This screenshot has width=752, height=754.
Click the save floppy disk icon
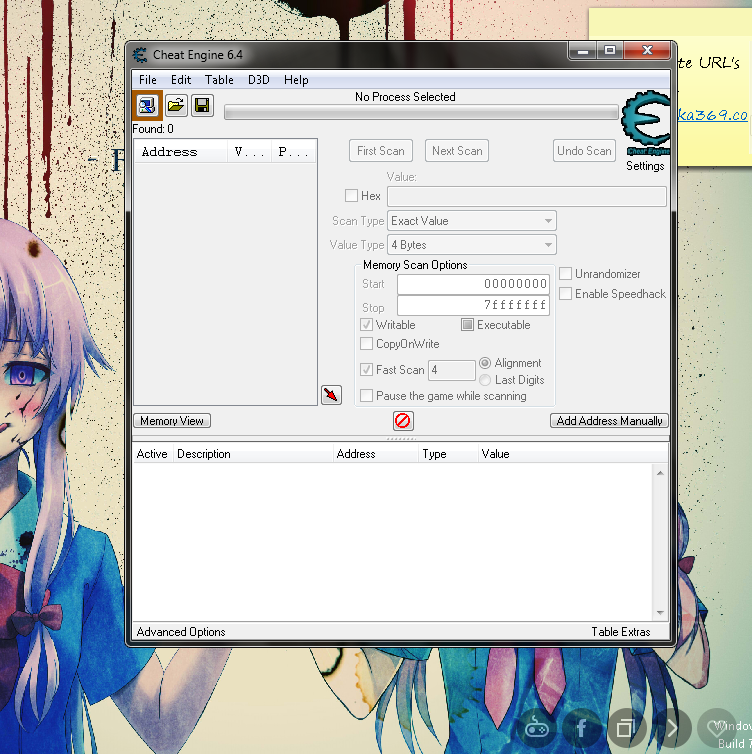pyautogui.click(x=202, y=105)
